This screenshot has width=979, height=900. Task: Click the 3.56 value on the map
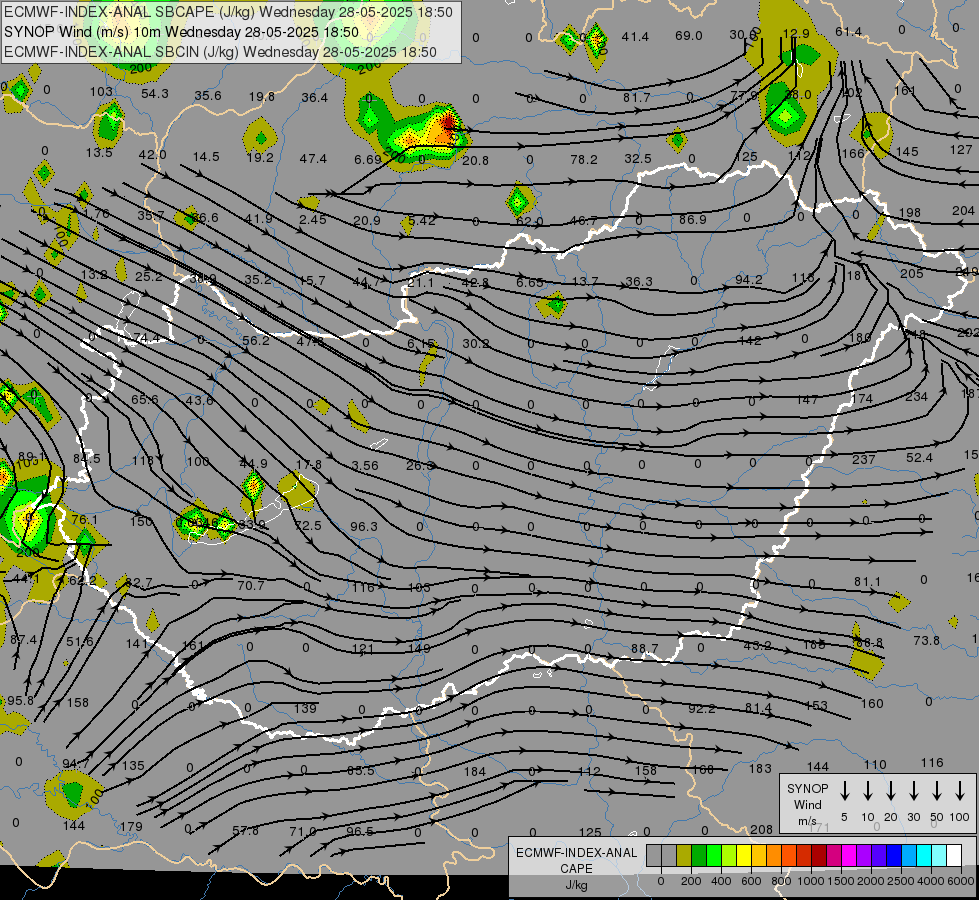tap(365, 465)
